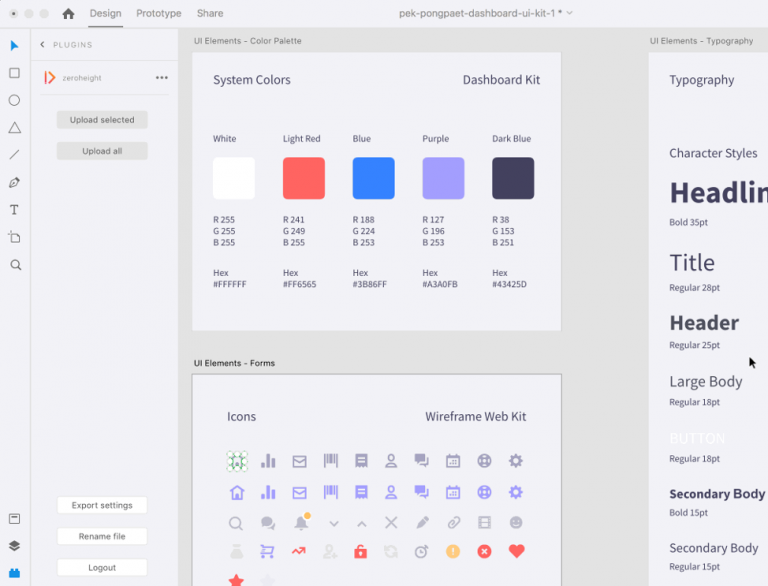The width and height of the screenshot is (768, 586).
Task: Open zeroheight plugin more options menu
Action: coord(162,78)
